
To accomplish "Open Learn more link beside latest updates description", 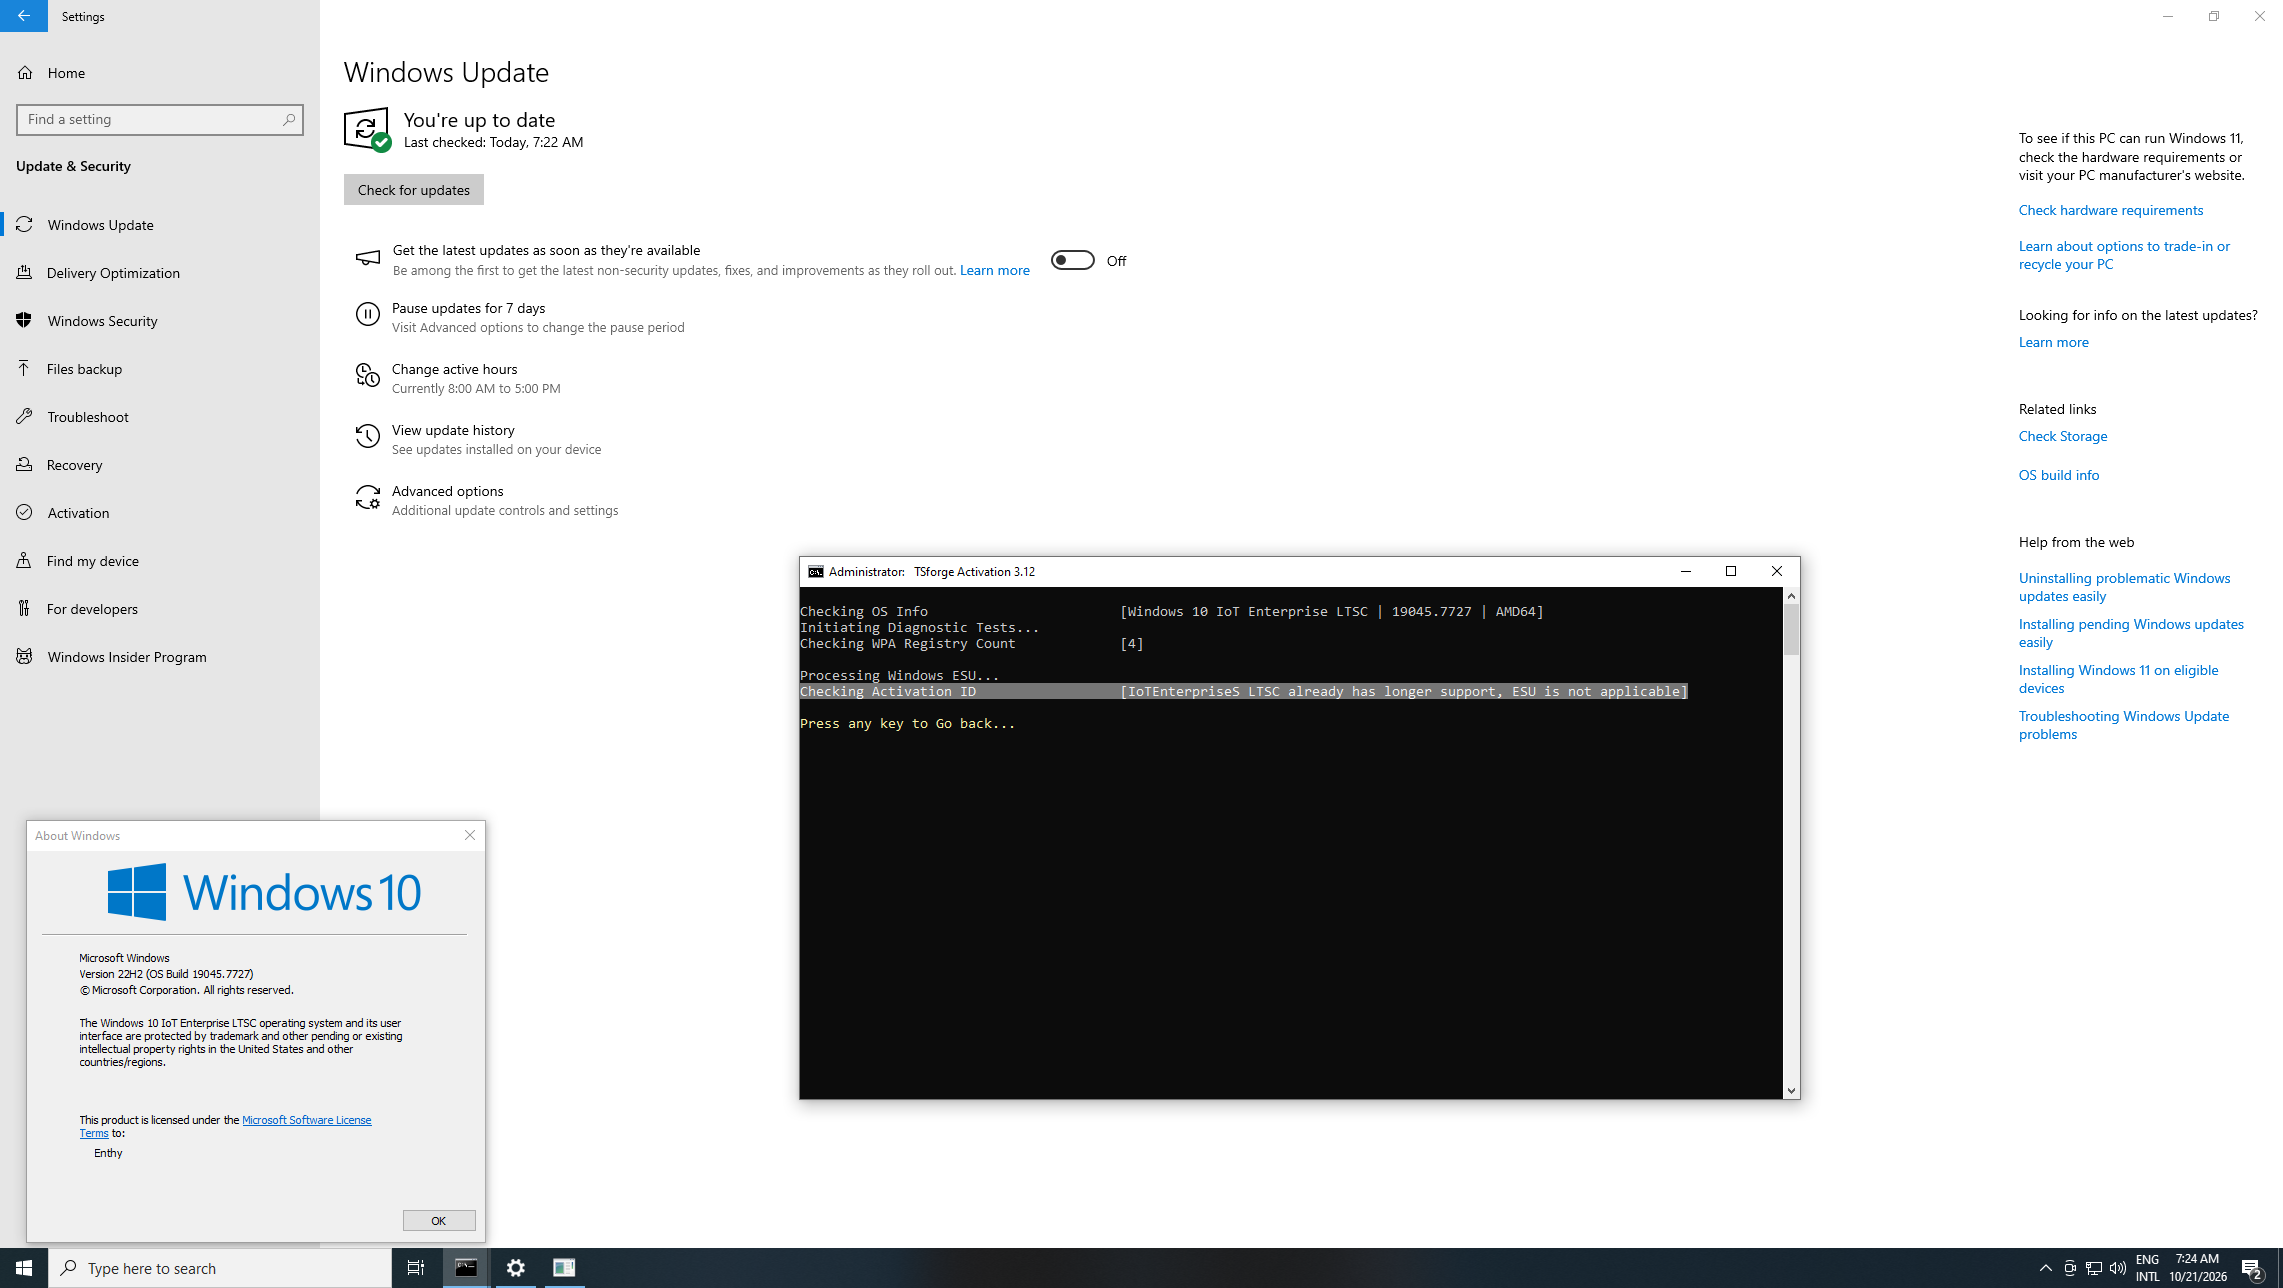I will click(x=994, y=271).
